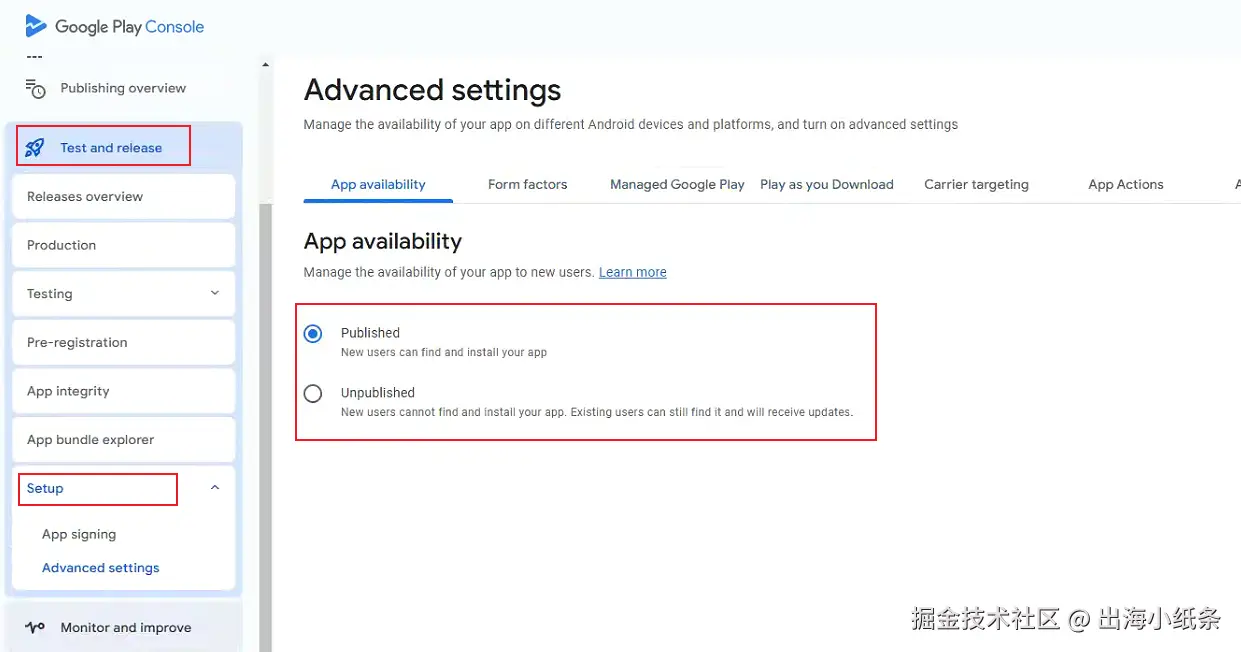1241x652 pixels.
Task: Open Pre-registration page
Action: (124, 342)
